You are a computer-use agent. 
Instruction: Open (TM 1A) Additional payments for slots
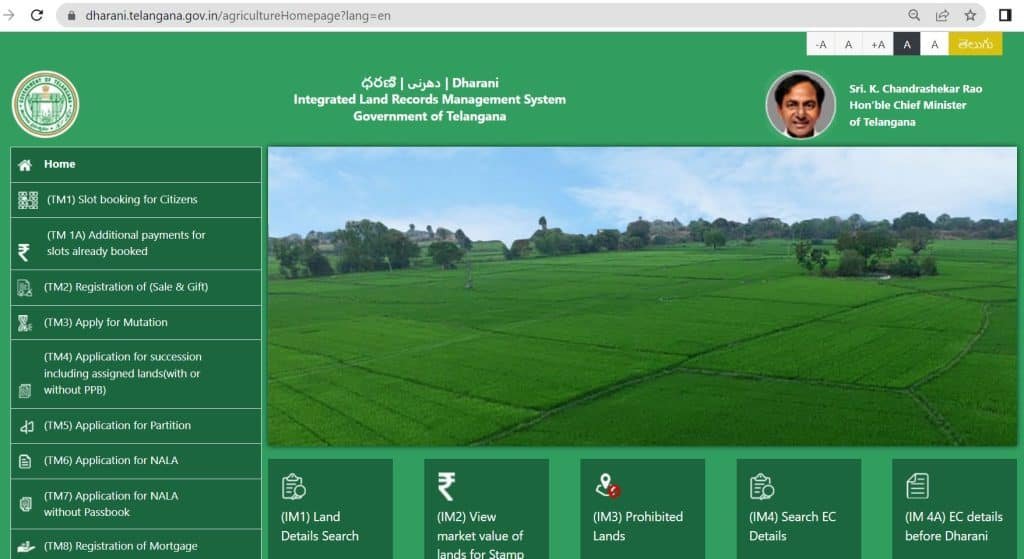136,244
